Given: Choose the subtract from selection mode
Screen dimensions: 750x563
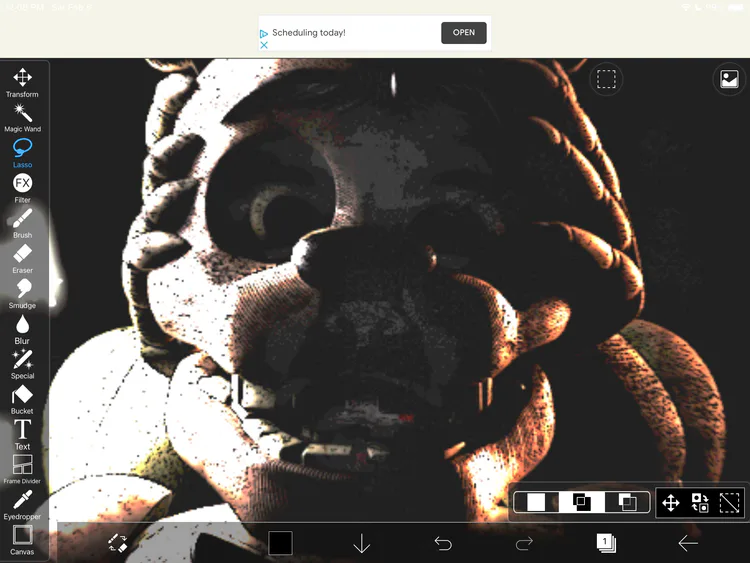Looking at the screenshot, I should (x=627, y=502).
